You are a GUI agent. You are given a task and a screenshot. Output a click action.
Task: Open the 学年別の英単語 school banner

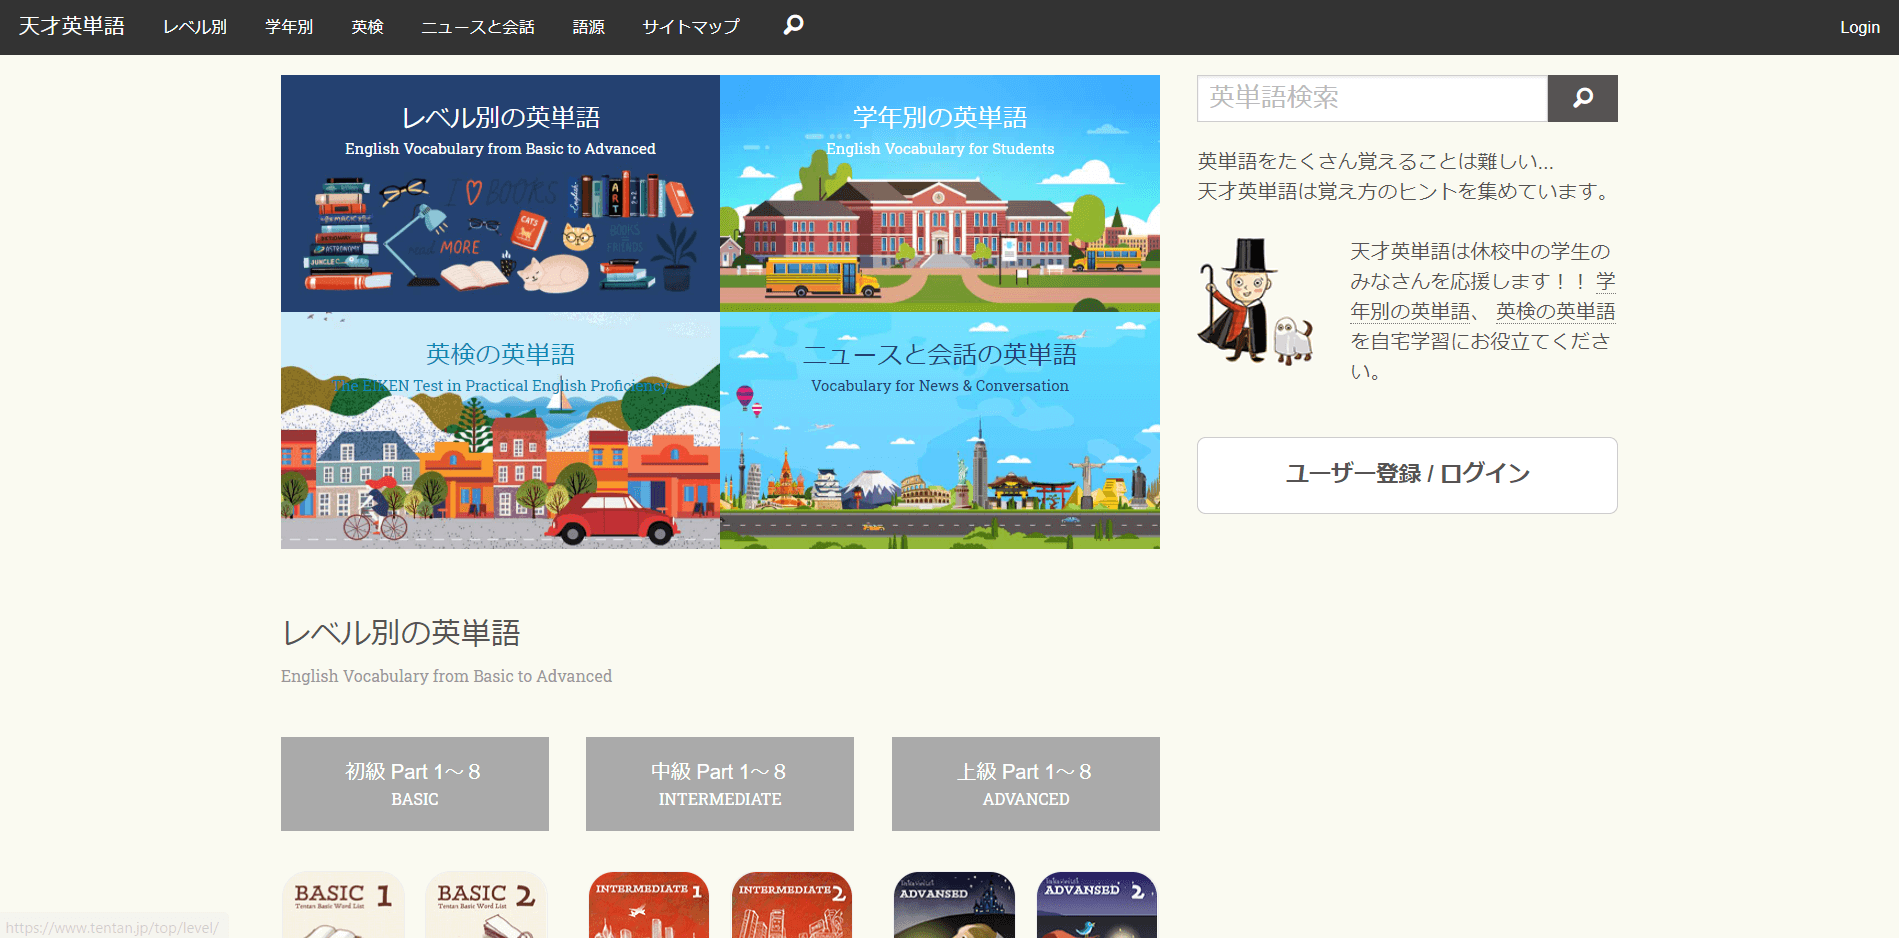(x=939, y=193)
